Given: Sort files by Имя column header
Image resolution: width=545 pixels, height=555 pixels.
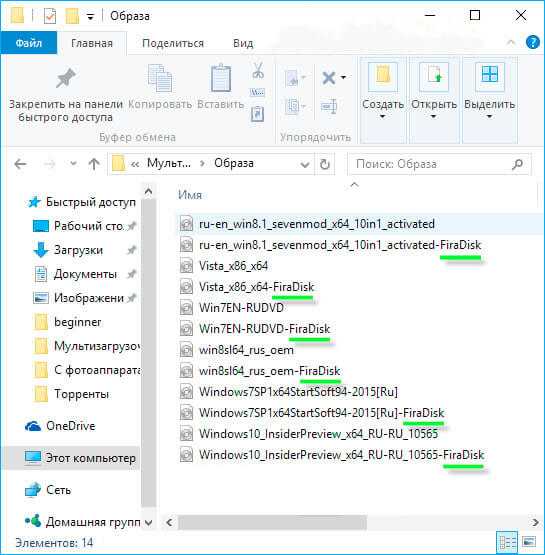Looking at the screenshot, I should 190,195.
